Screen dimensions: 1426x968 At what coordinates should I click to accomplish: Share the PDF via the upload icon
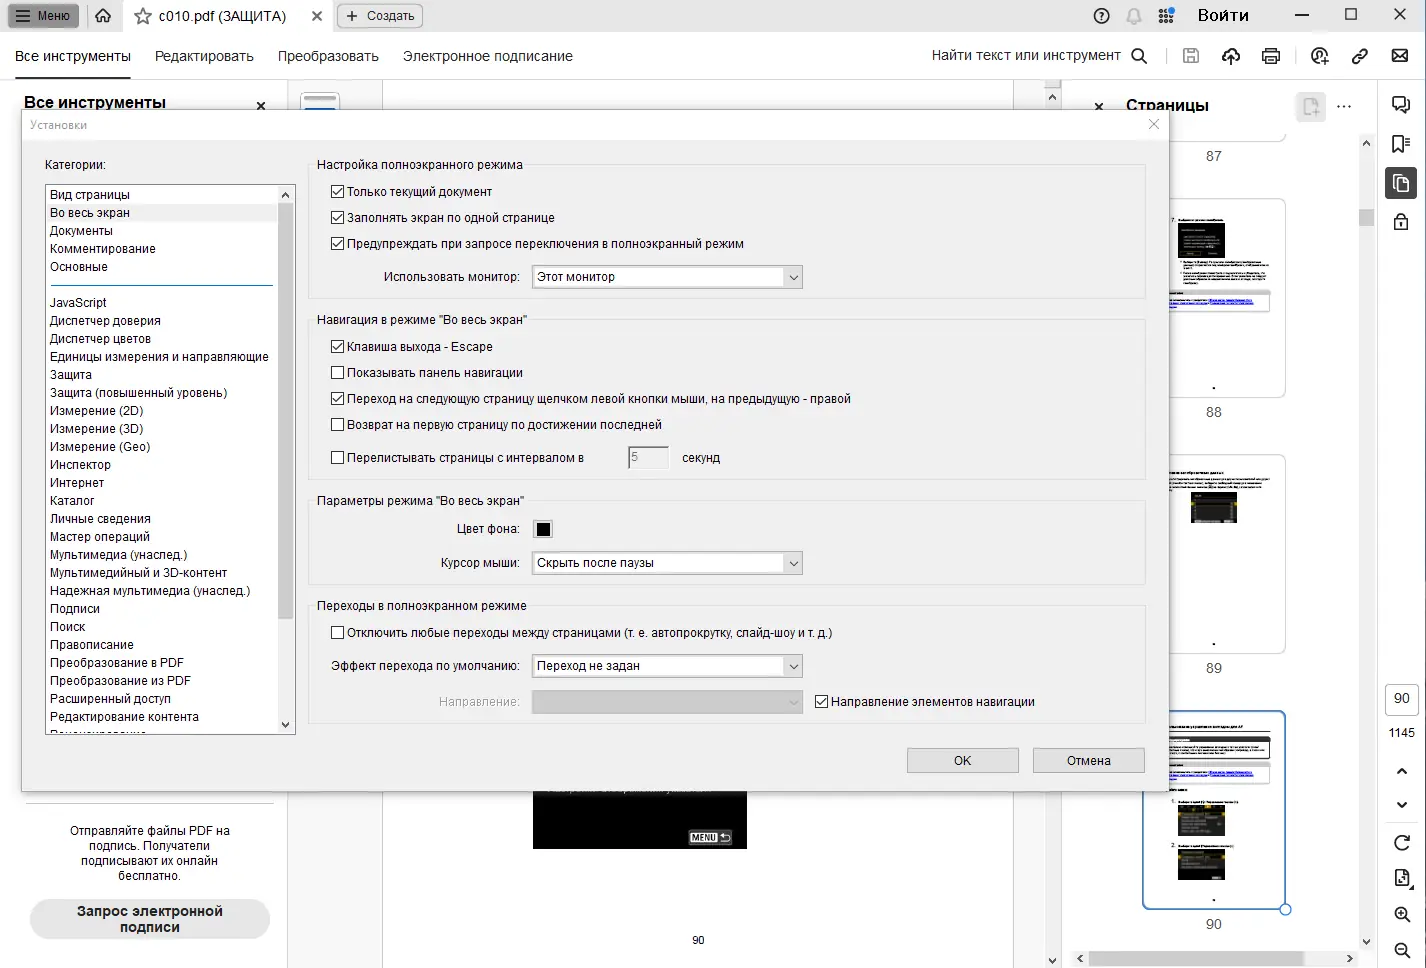[x=1230, y=56]
